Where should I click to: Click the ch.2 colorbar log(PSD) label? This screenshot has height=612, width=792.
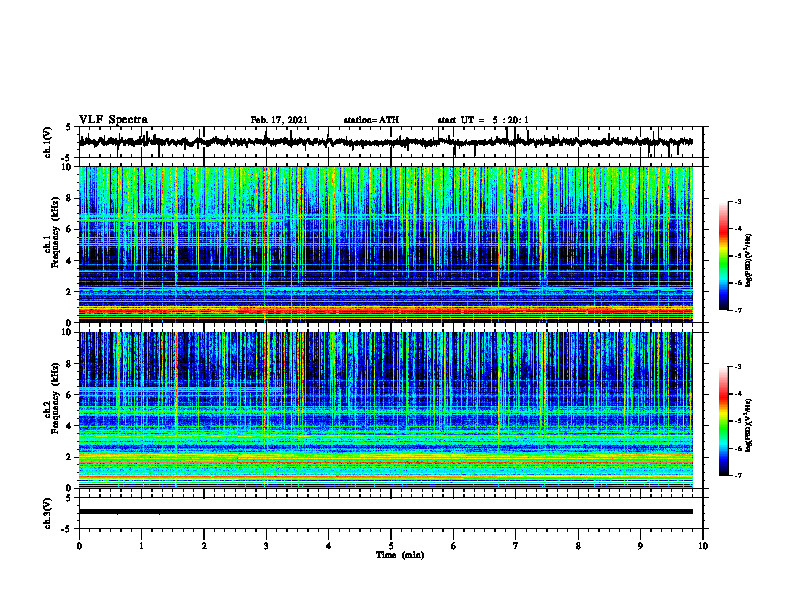point(748,424)
